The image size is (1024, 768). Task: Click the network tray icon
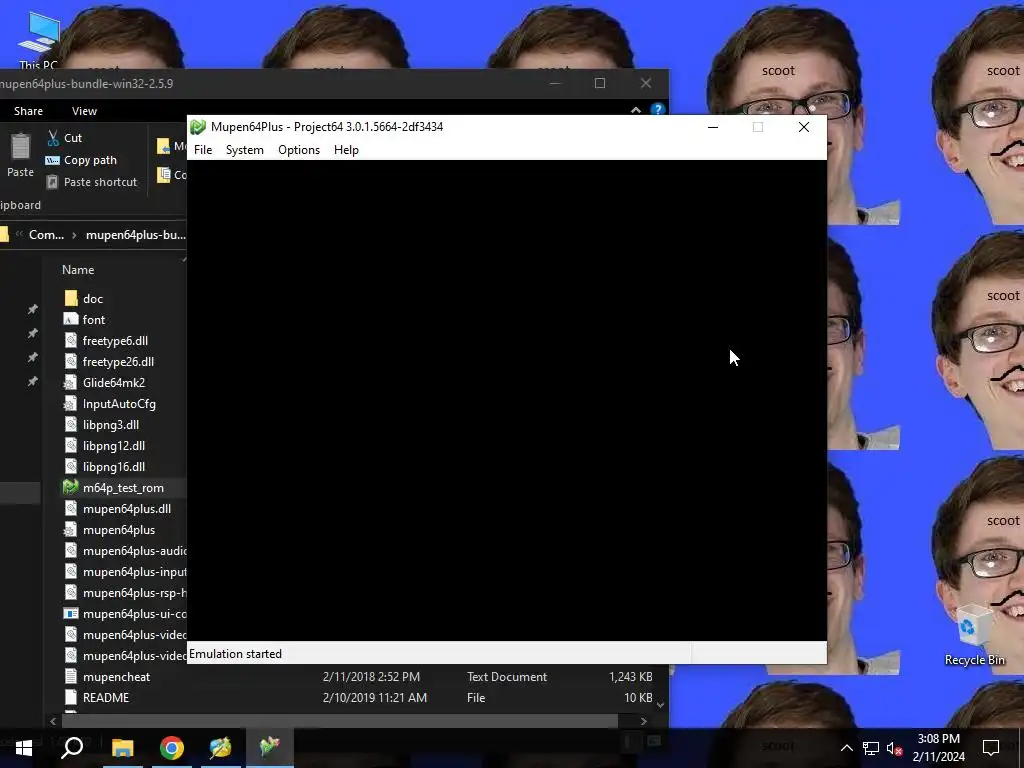click(x=871, y=748)
